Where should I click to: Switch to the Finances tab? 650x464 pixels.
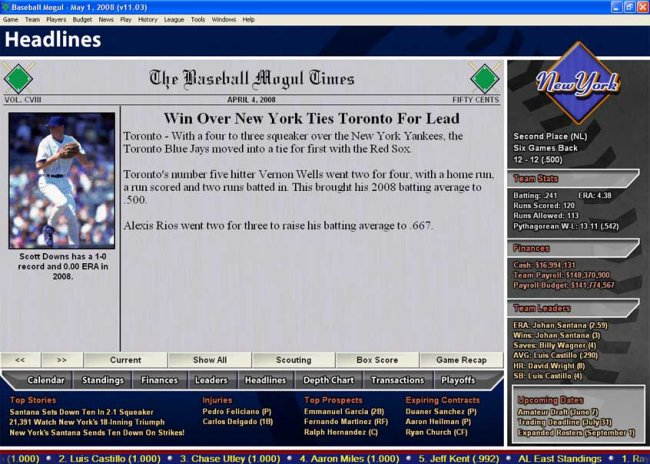[x=159, y=380]
